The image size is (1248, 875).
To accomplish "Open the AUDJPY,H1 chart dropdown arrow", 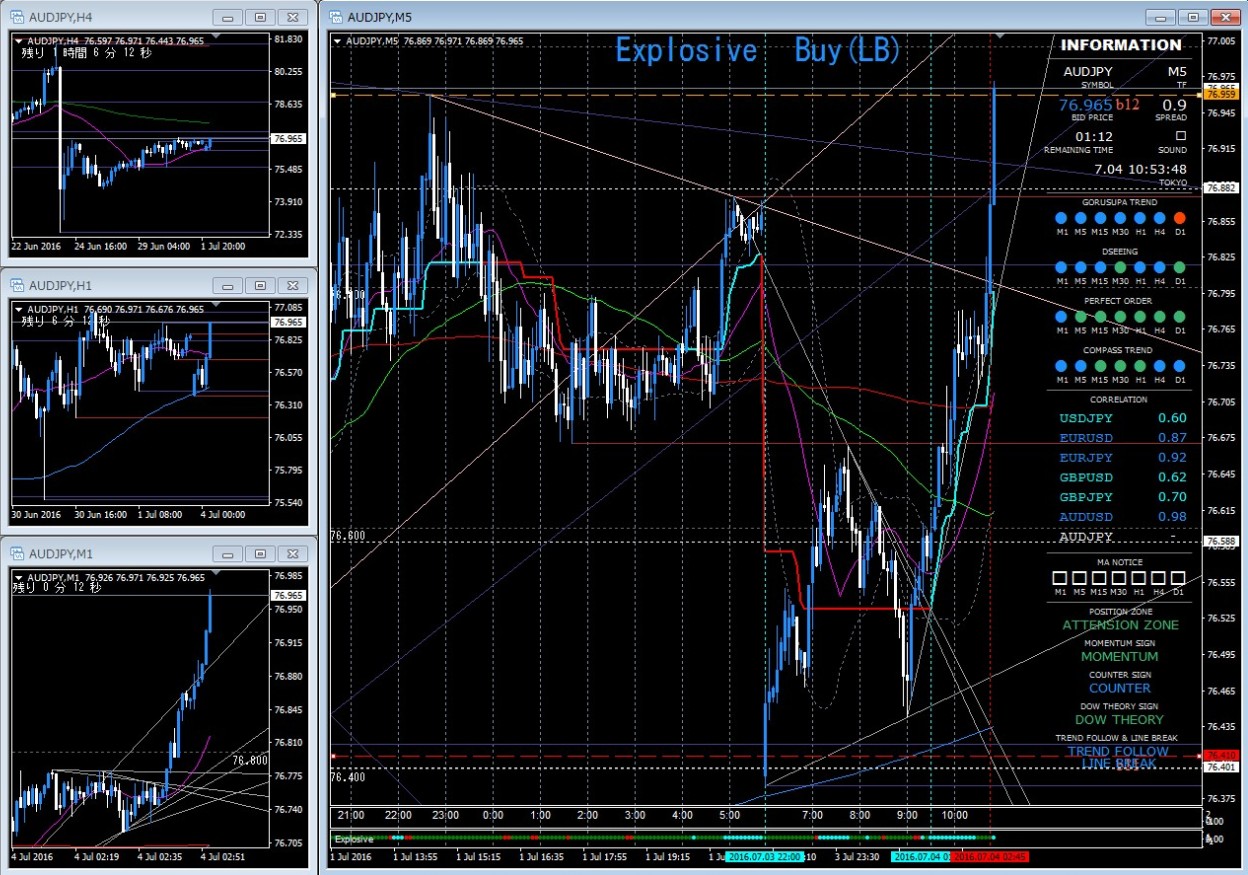I will [x=18, y=309].
